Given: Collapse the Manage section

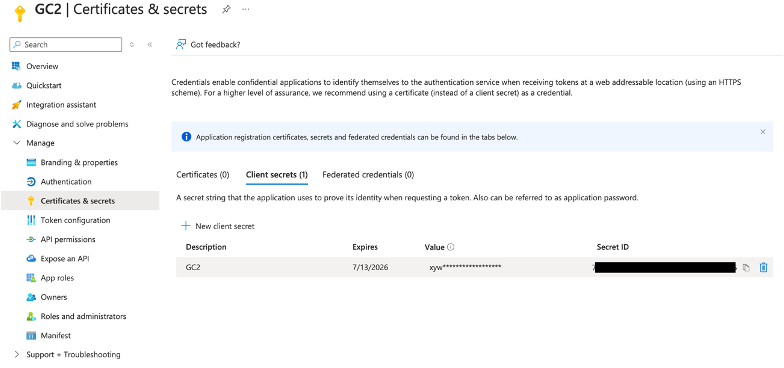Looking at the screenshot, I should tap(16, 143).
